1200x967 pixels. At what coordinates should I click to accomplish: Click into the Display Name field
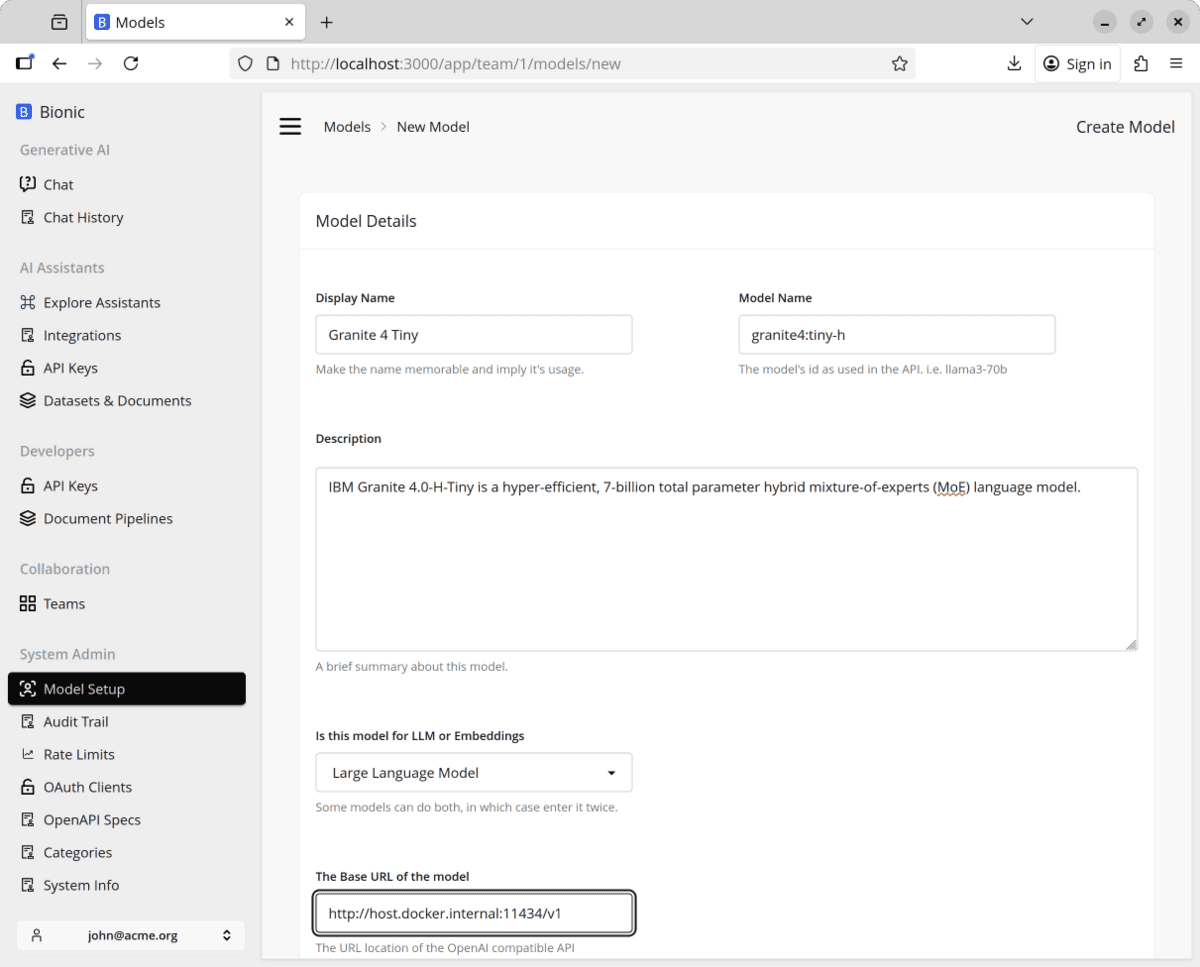474,335
